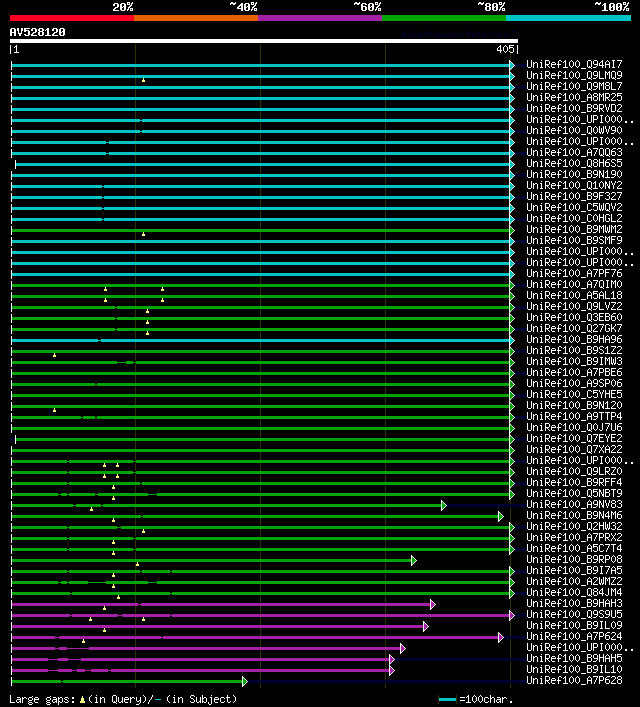Click the green ~80% identity legend segment
Viewport: 640px width, 707px height.
tap(444, 18)
